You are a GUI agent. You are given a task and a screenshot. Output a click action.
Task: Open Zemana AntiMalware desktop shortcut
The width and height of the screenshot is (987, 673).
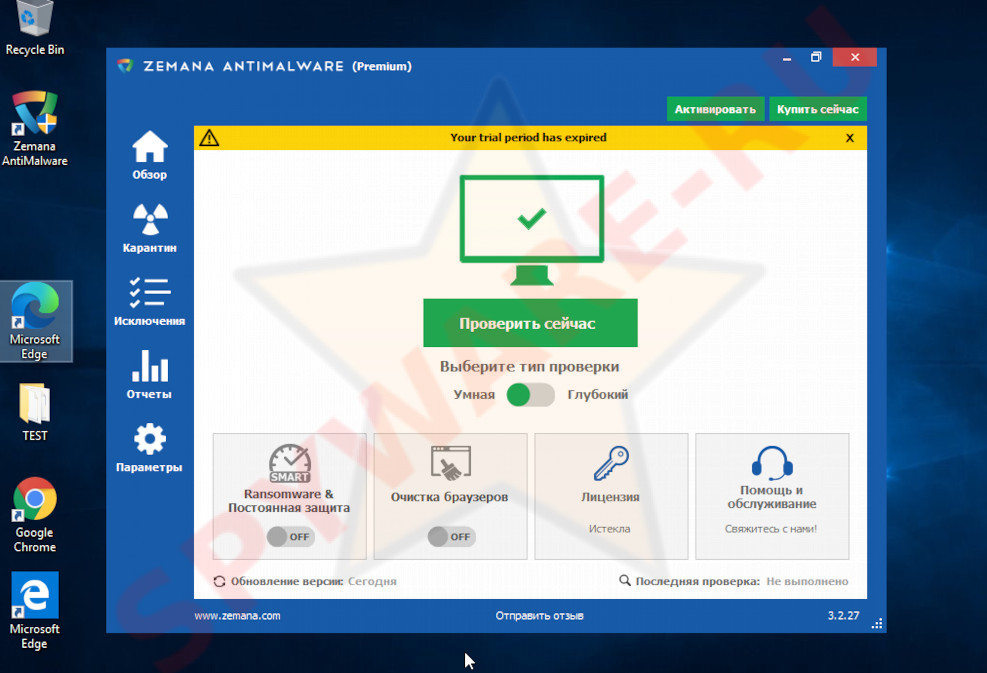[35, 129]
